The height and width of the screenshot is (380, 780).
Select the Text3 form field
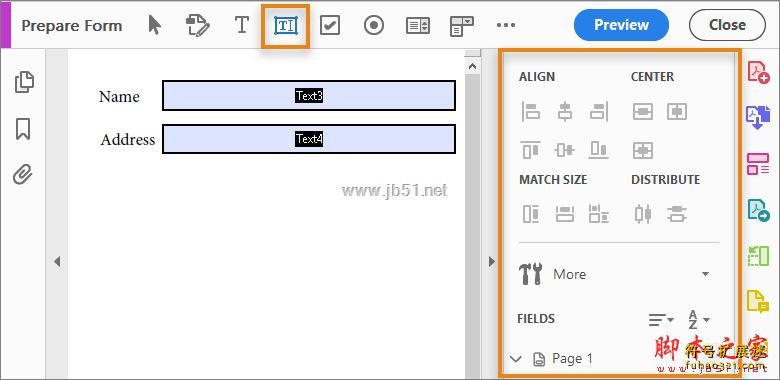pos(309,95)
